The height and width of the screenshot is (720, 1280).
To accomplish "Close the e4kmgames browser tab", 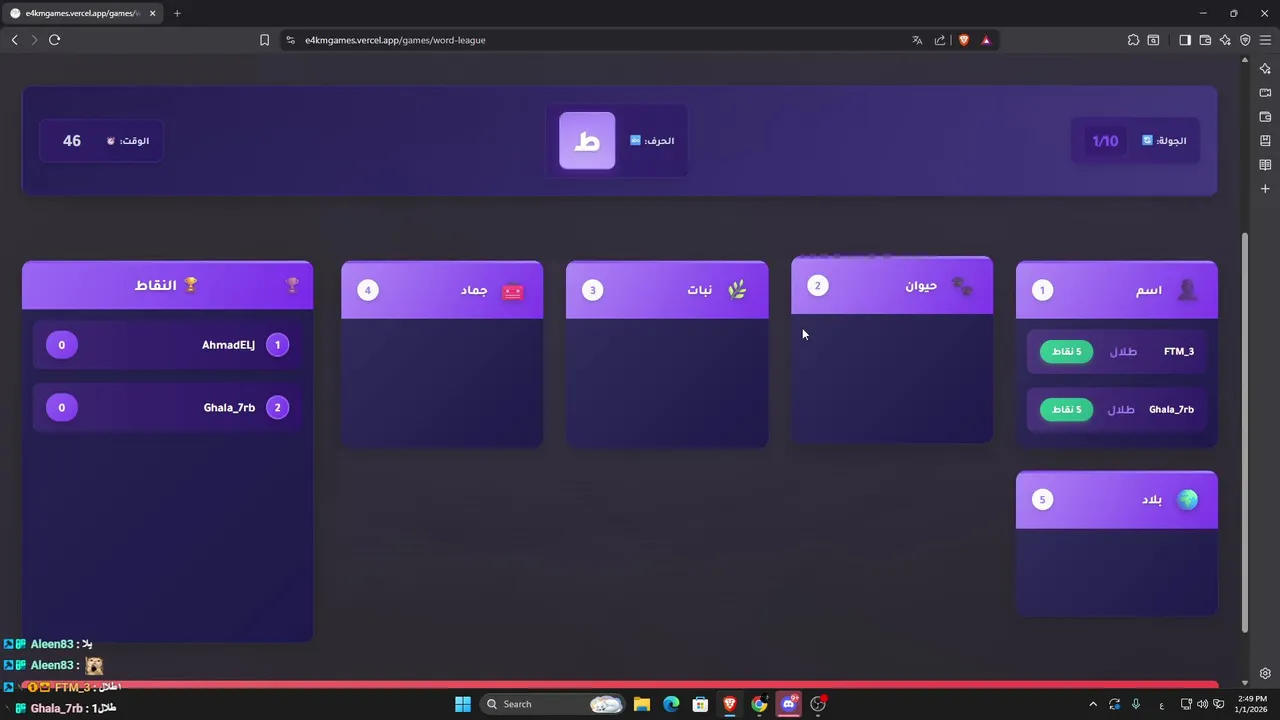I will pos(153,13).
